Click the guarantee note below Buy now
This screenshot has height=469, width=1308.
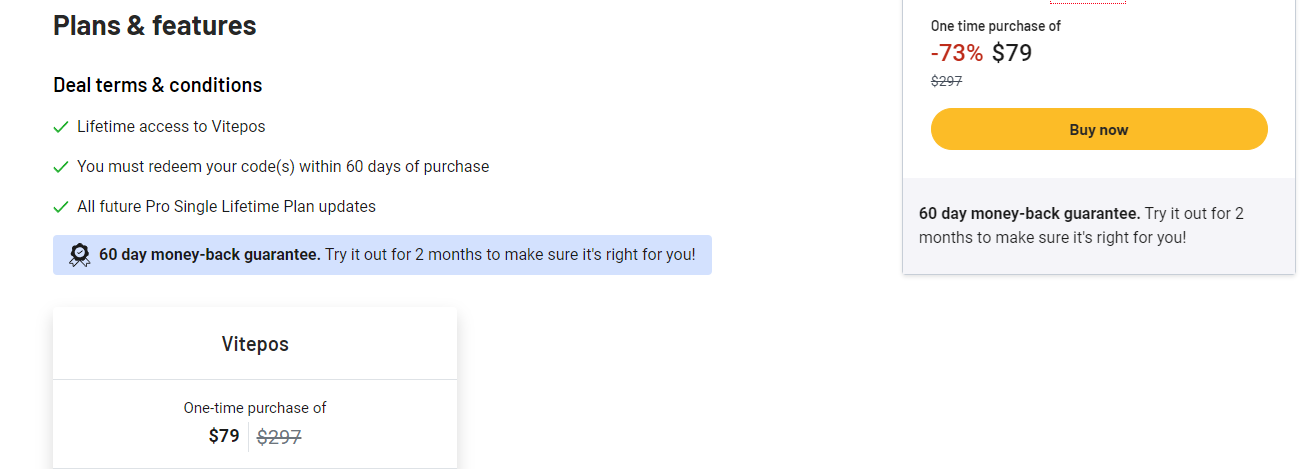click(1081, 225)
